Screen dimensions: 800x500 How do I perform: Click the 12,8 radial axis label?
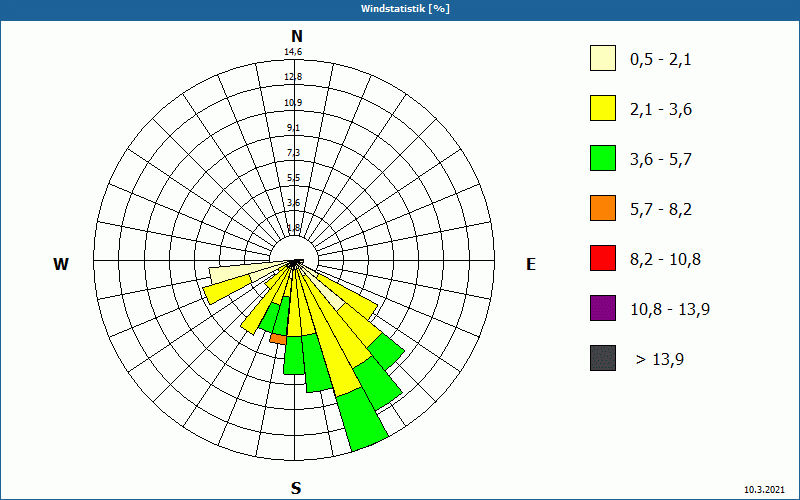[x=293, y=77]
